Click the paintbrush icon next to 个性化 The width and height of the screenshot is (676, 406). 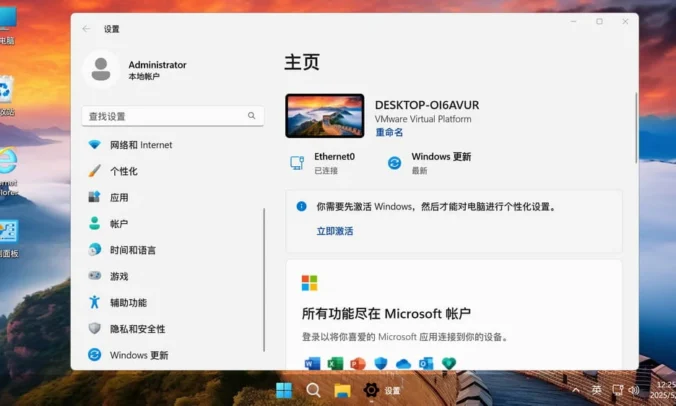click(x=94, y=171)
